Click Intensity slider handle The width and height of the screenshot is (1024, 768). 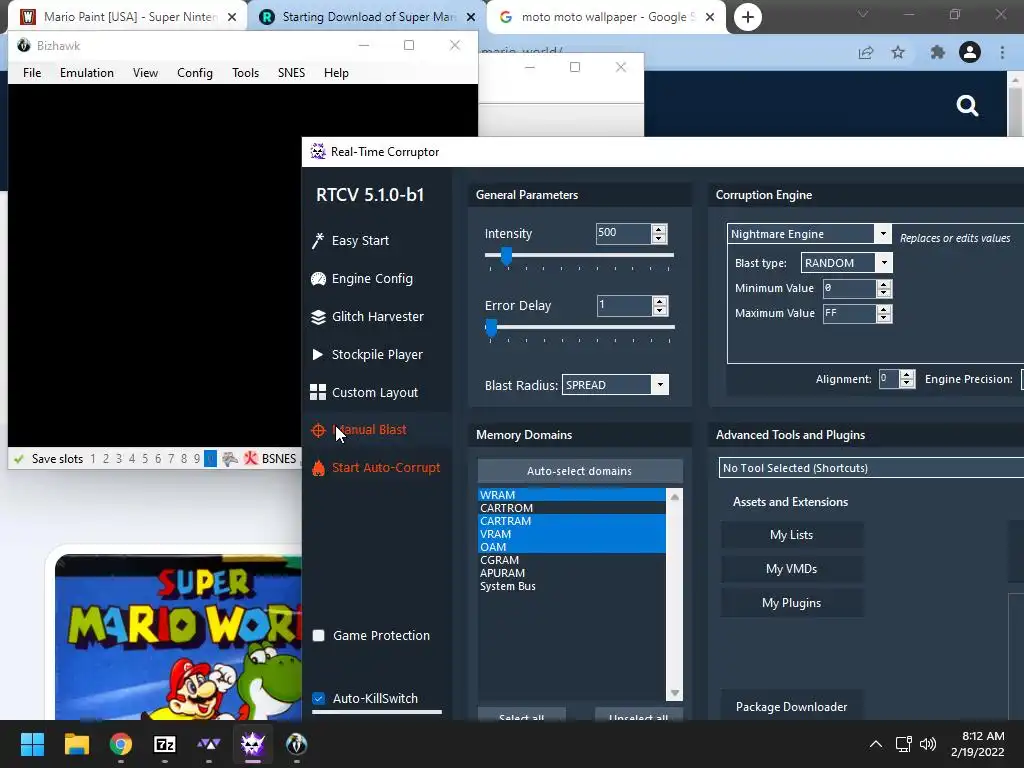(506, 256)
